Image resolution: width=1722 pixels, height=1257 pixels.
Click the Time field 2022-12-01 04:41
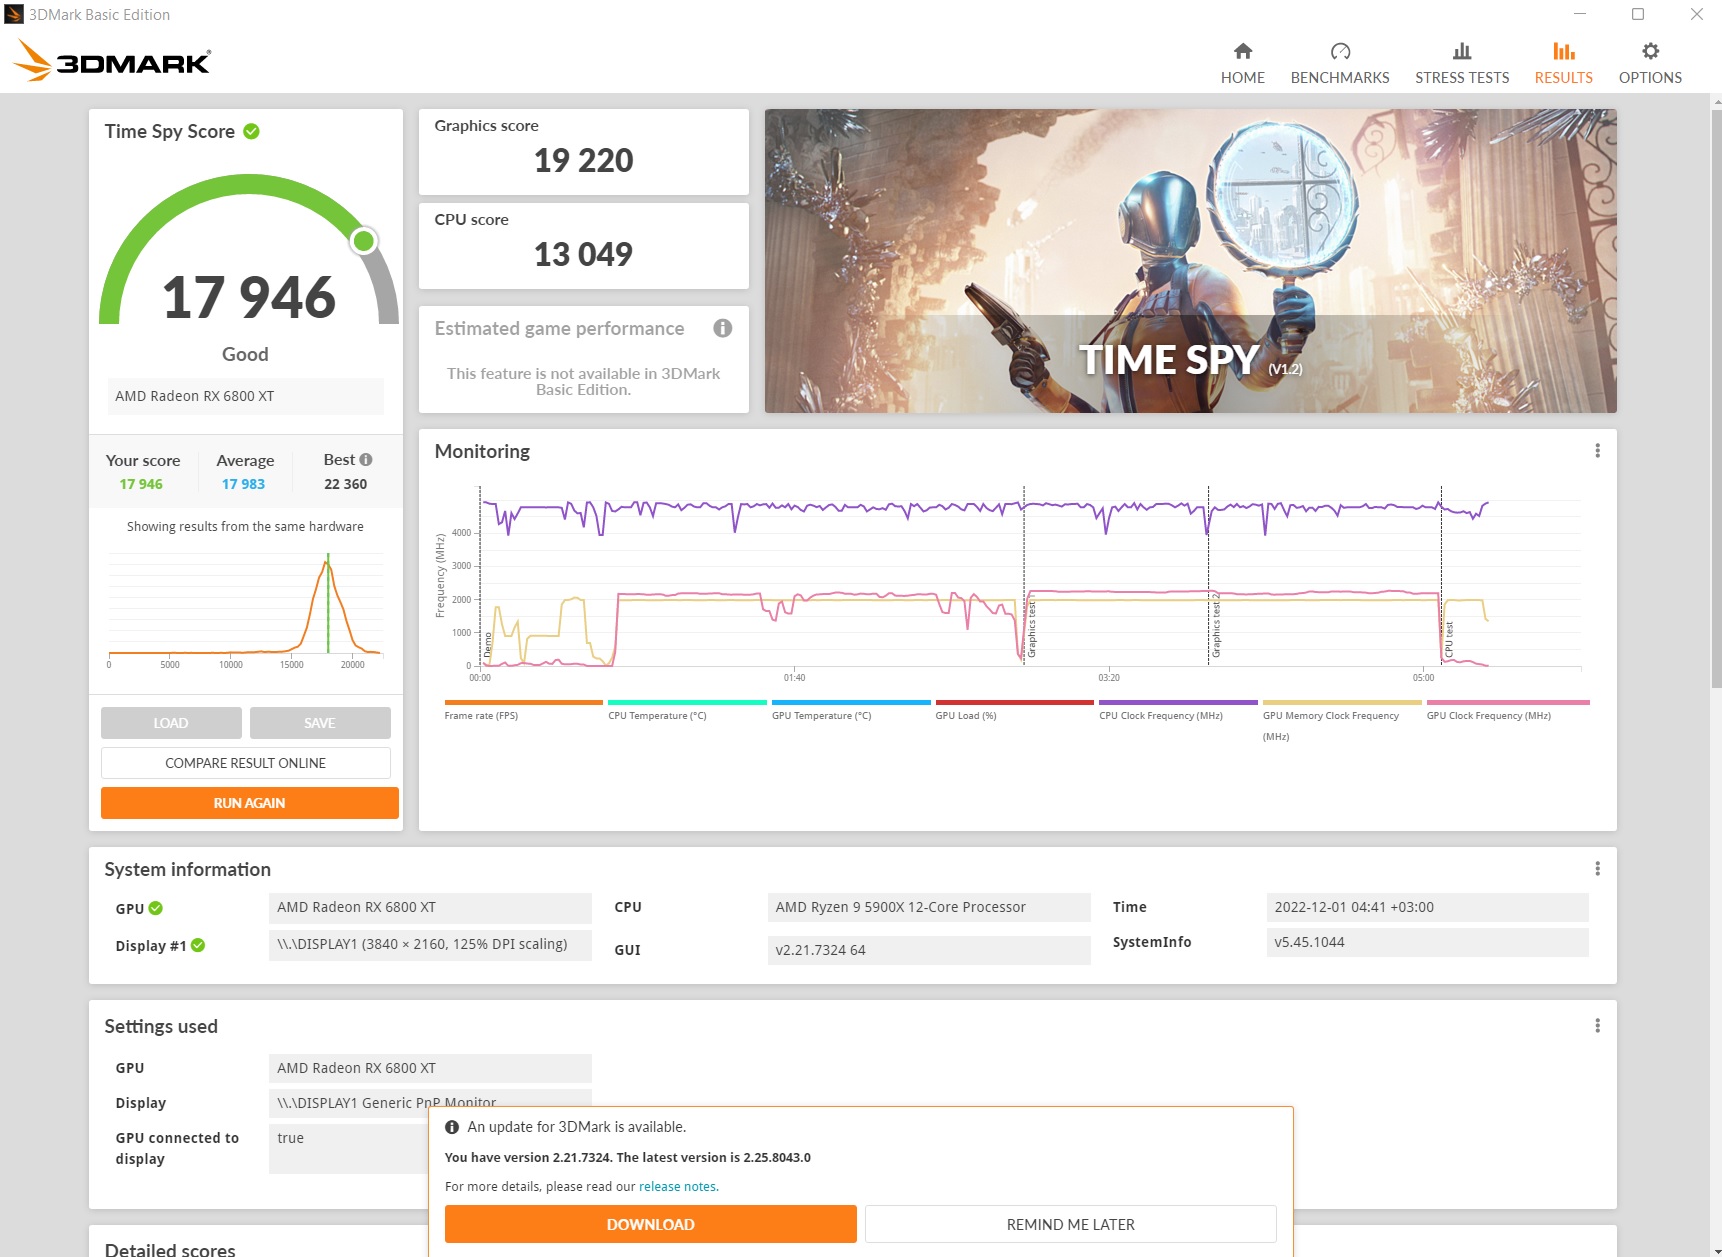pos(1427,907)
